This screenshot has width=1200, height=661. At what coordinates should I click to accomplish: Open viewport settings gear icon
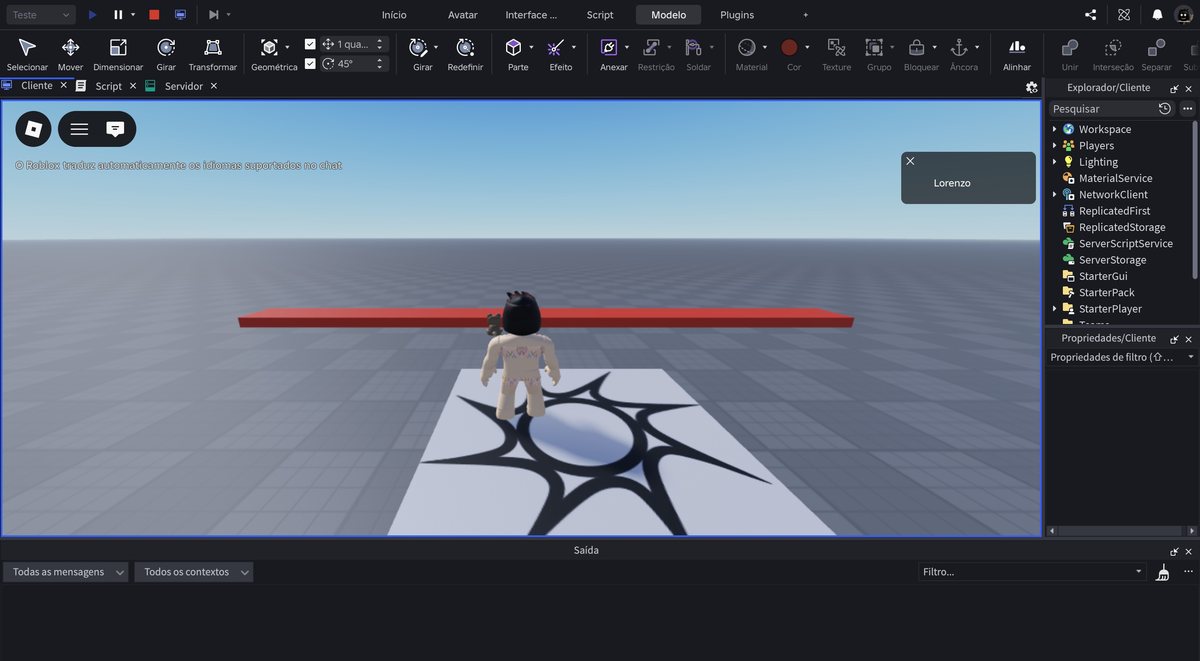click(1032, 87)
